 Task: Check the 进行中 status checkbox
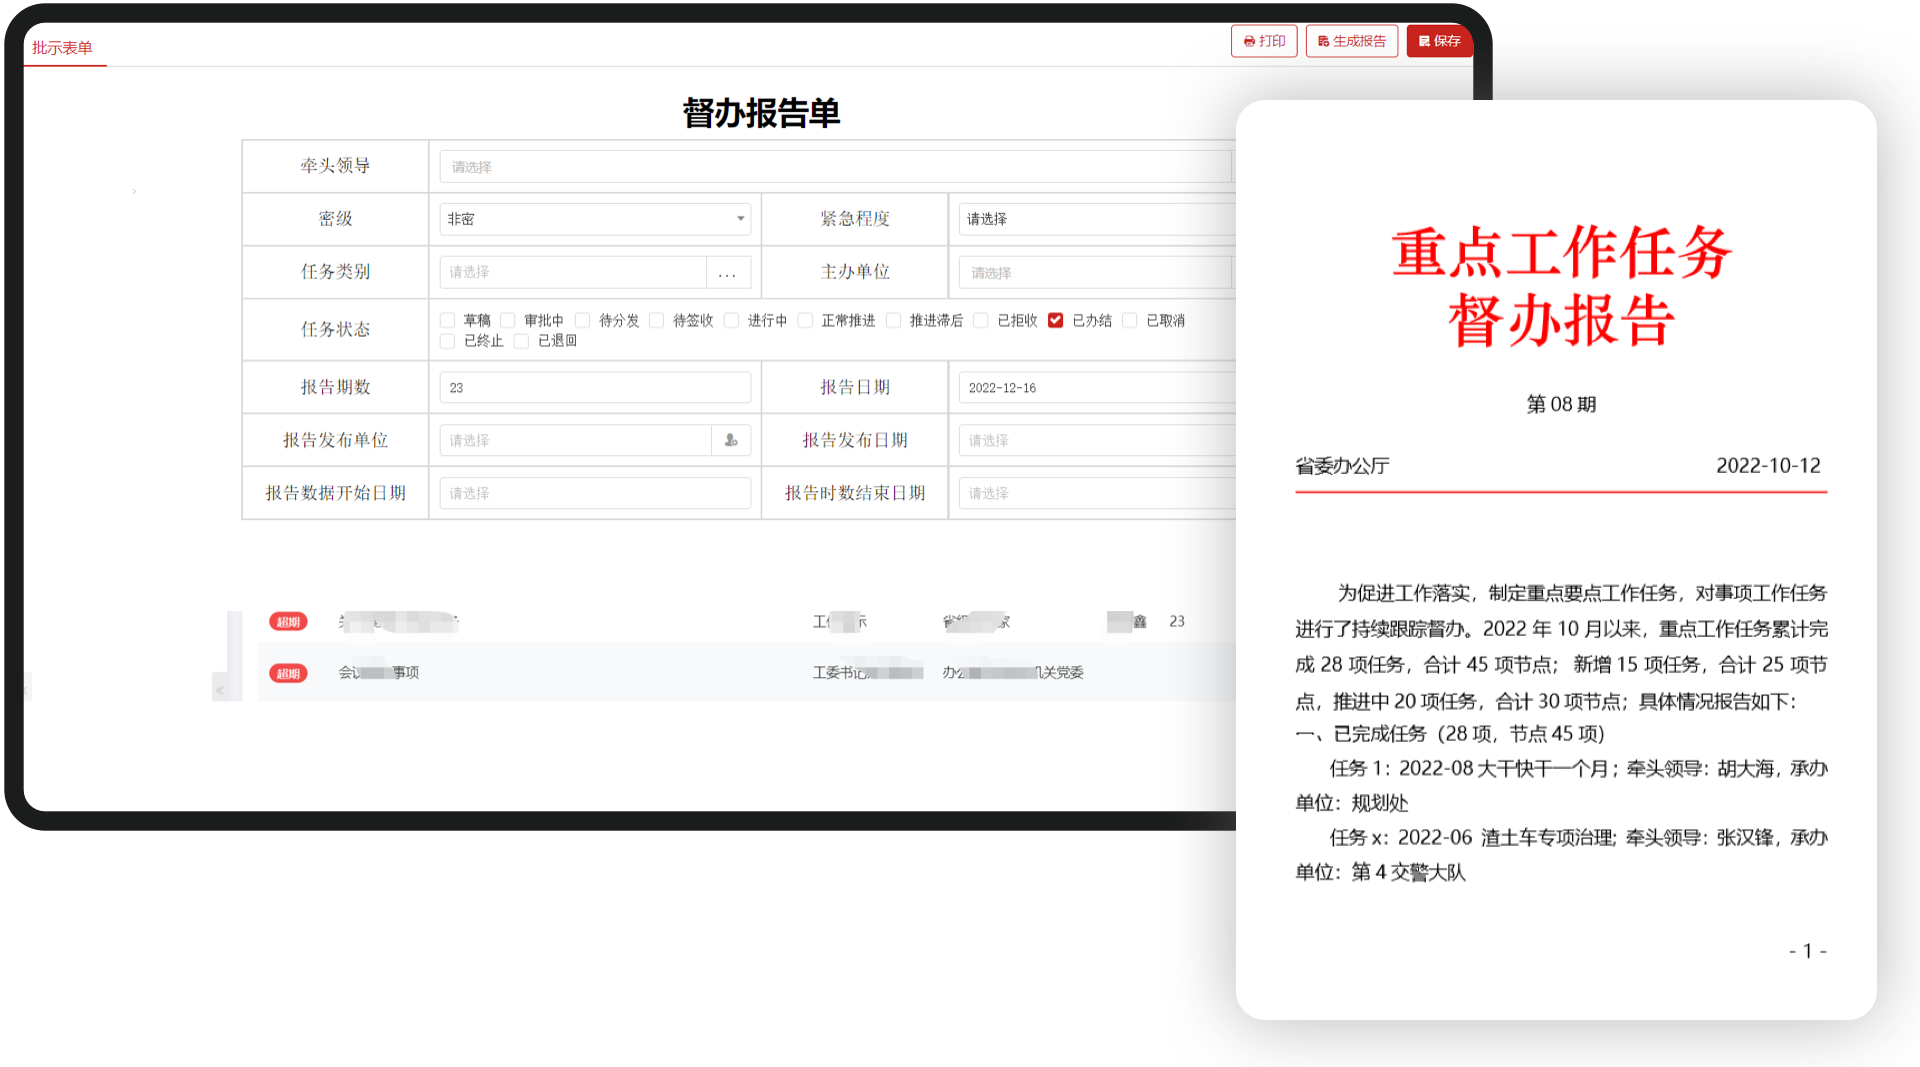731,320
